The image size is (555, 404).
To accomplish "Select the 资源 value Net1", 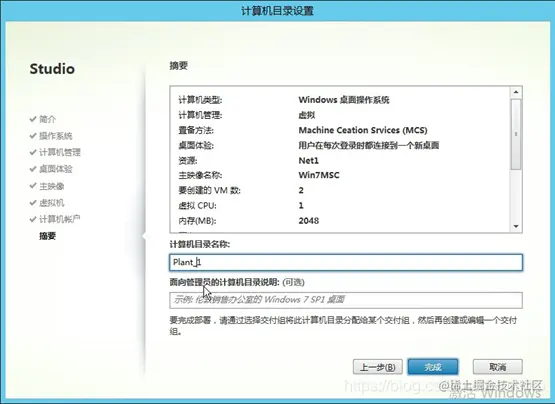I will 309,161.
